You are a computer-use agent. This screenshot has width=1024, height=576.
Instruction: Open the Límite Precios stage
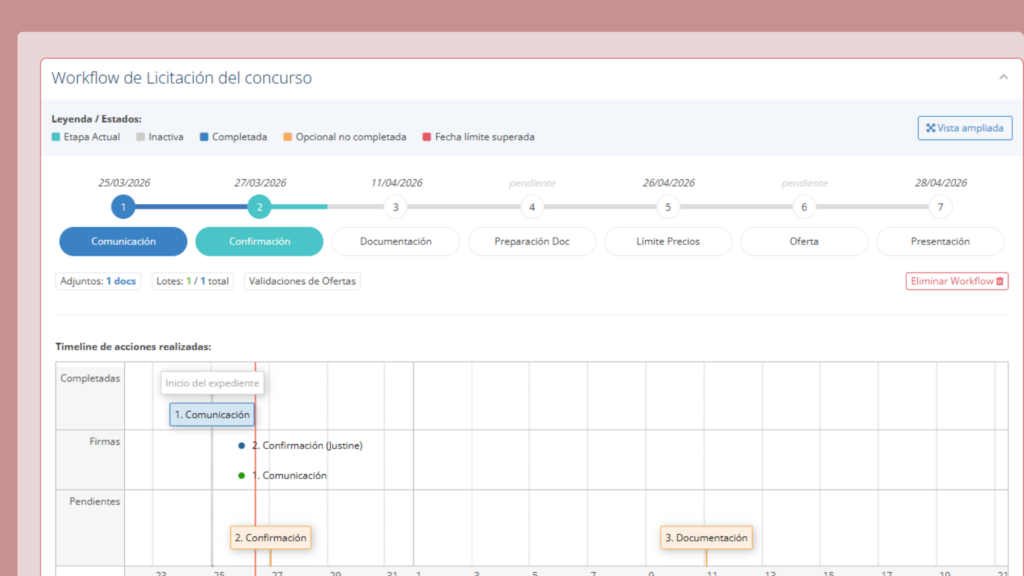coord(667,241)
